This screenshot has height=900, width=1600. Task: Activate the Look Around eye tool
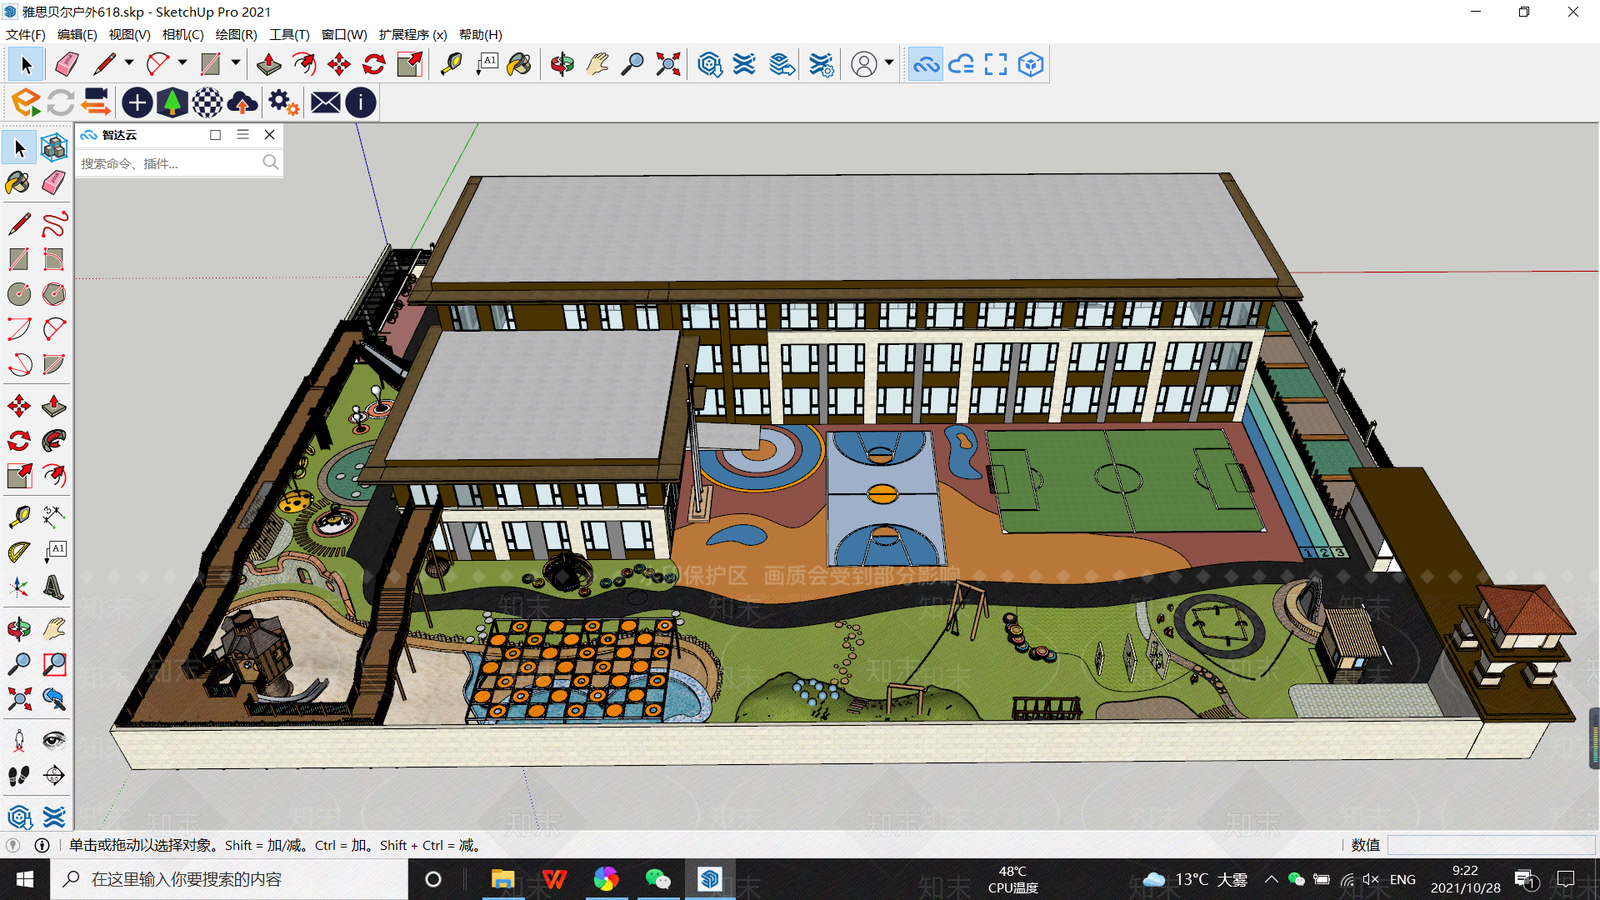coord(54,740)
